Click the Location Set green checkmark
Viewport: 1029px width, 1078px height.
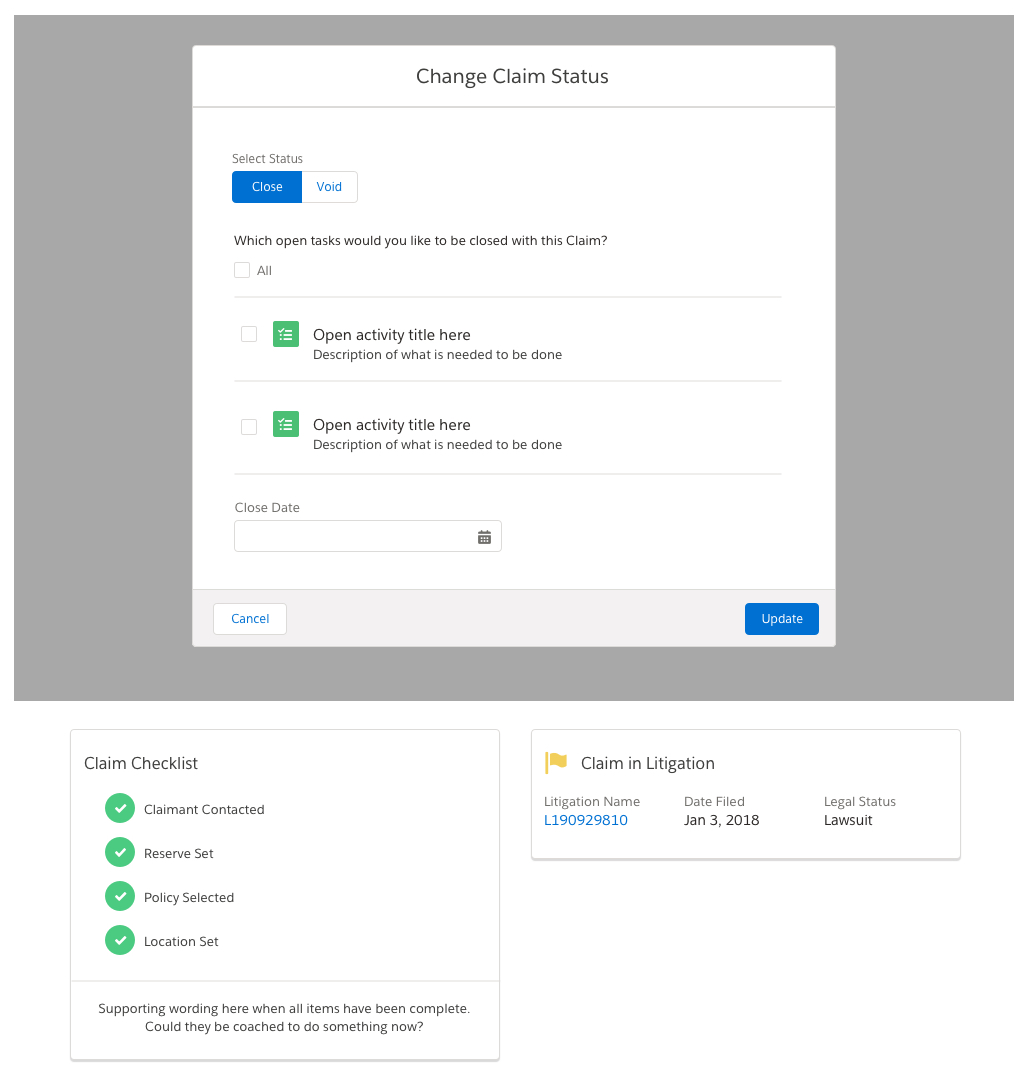120,940
